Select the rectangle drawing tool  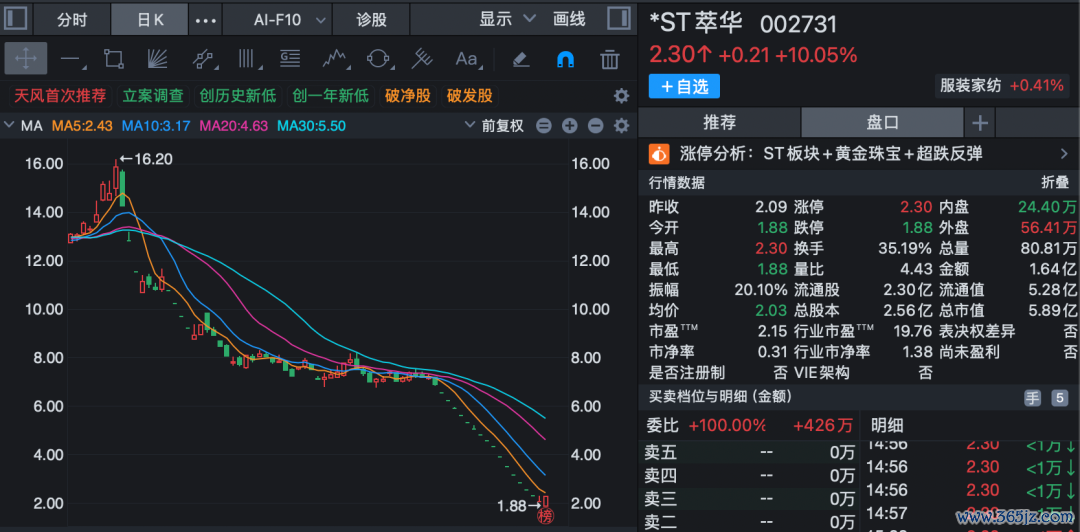point(114,59)
